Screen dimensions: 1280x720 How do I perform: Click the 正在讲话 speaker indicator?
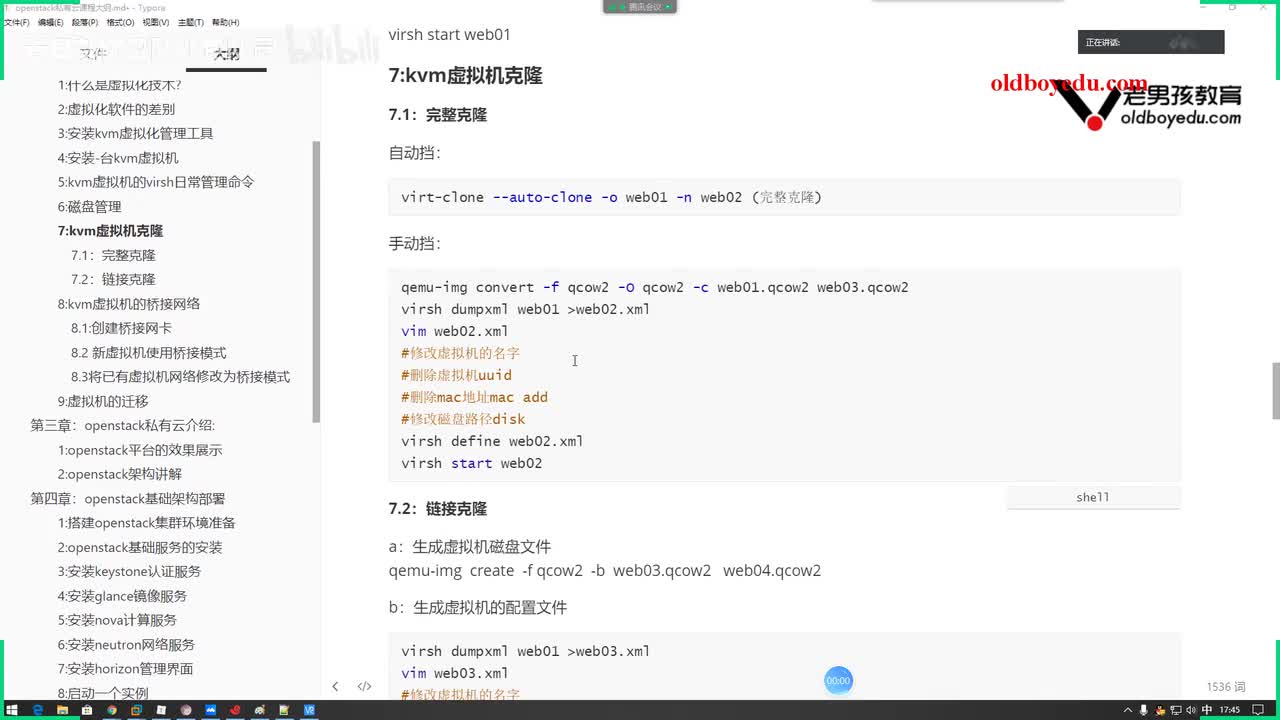(1151, 42)
